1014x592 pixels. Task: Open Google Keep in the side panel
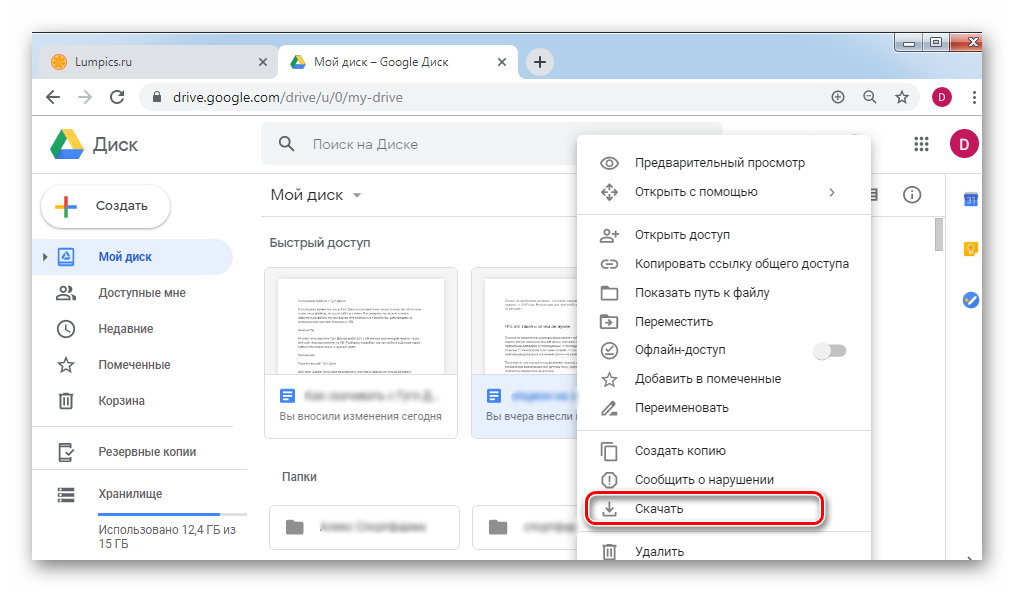(x=969, y=249)
